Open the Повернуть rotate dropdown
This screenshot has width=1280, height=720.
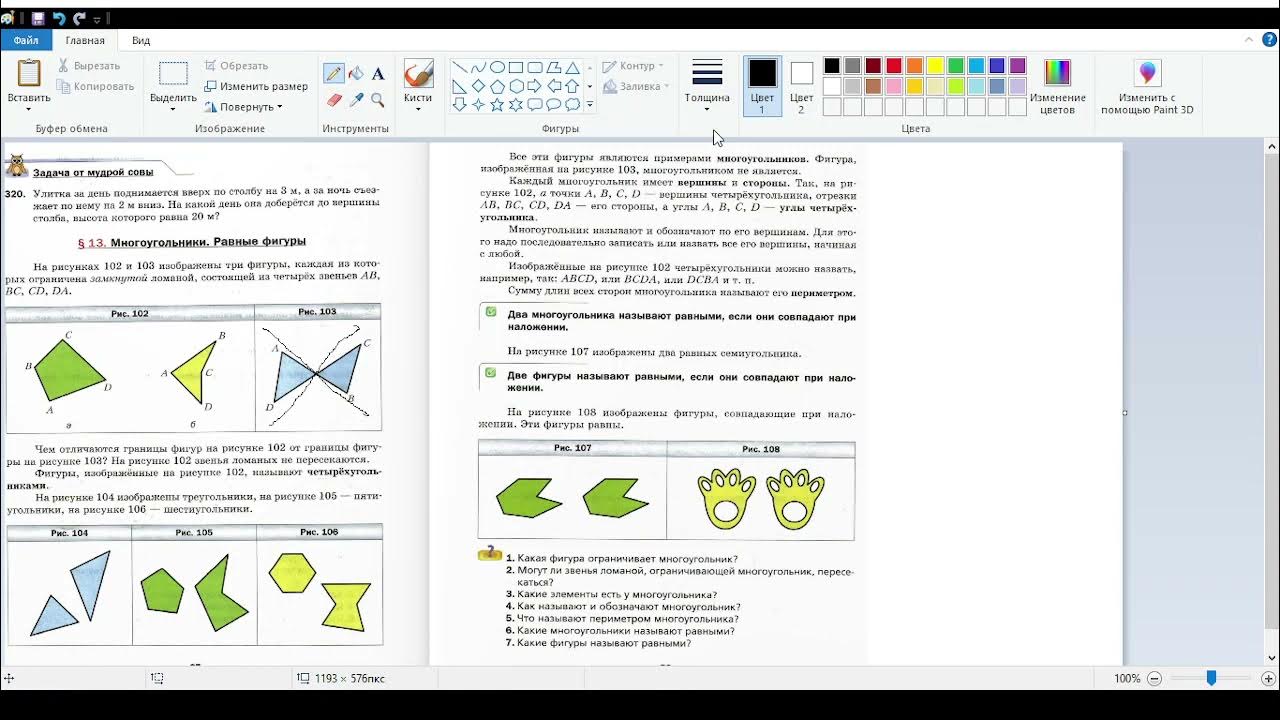(x=244, y=107)
